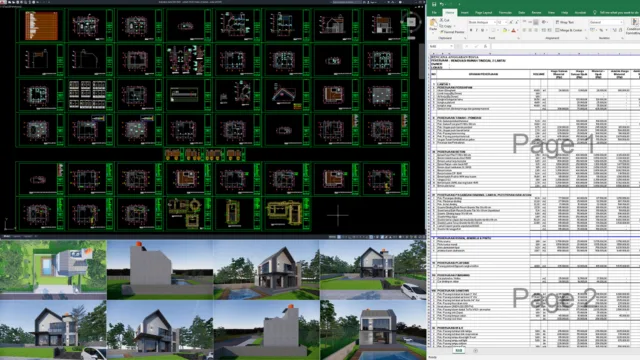Click the Tell me lightbulb search

[595, 13]
